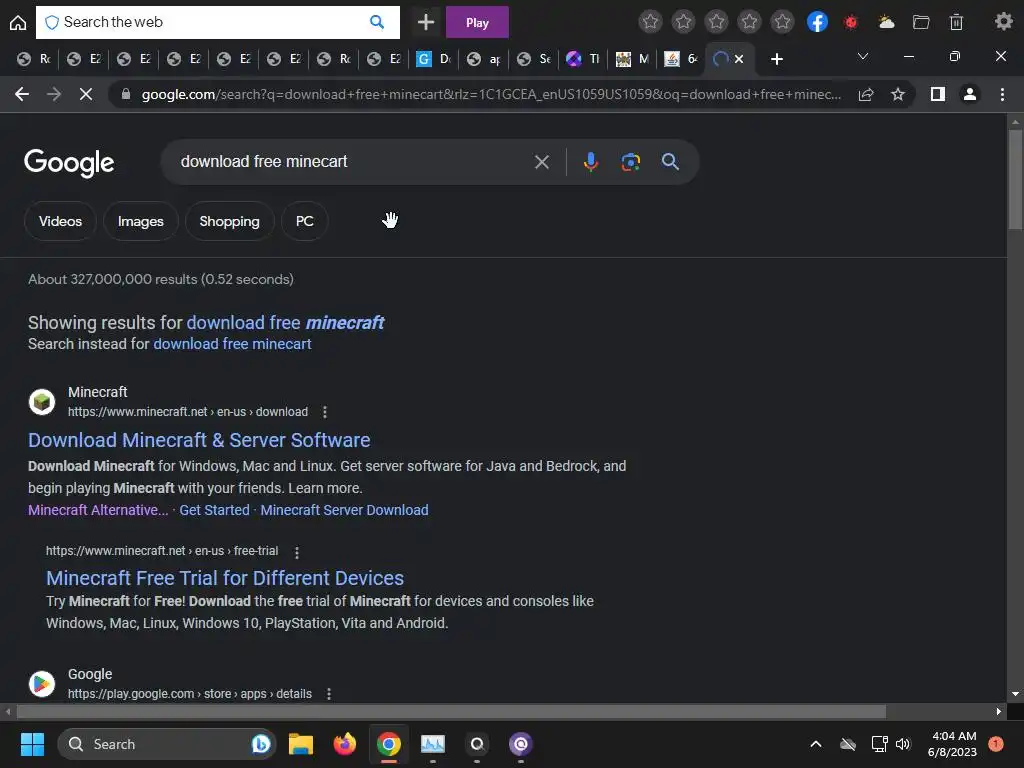This screenshot has width=1024, height=768.
Task: Switch to the tab labeled 'M'
Action: coord(633,59)
